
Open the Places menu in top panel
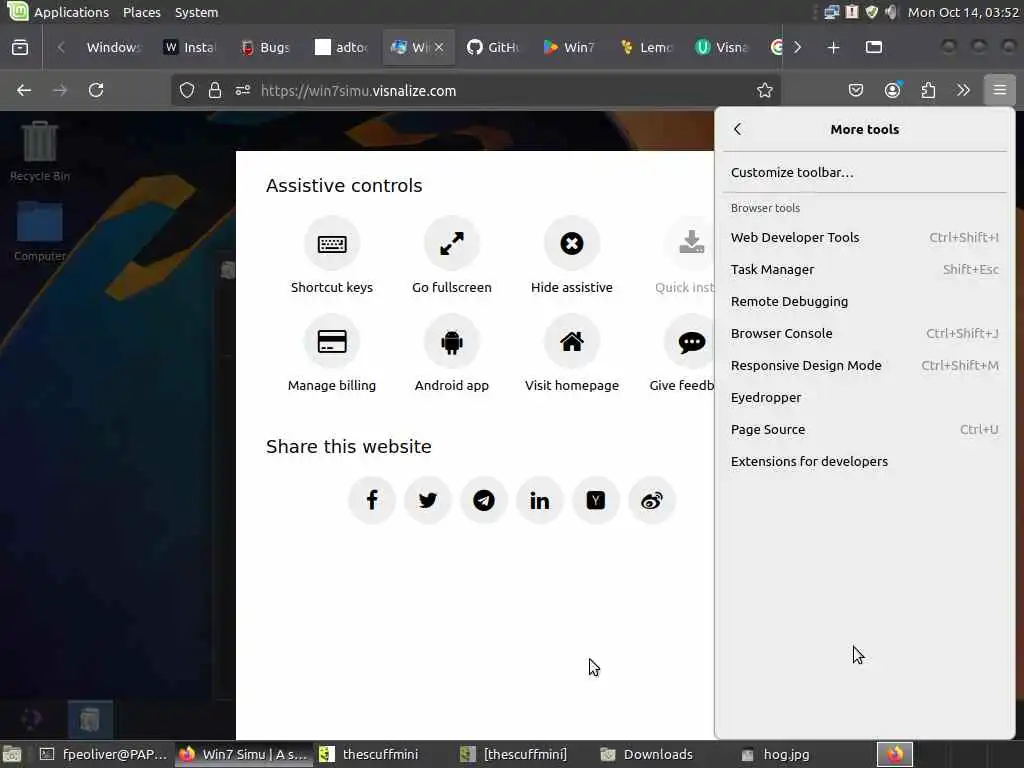(x=142, y=12)
